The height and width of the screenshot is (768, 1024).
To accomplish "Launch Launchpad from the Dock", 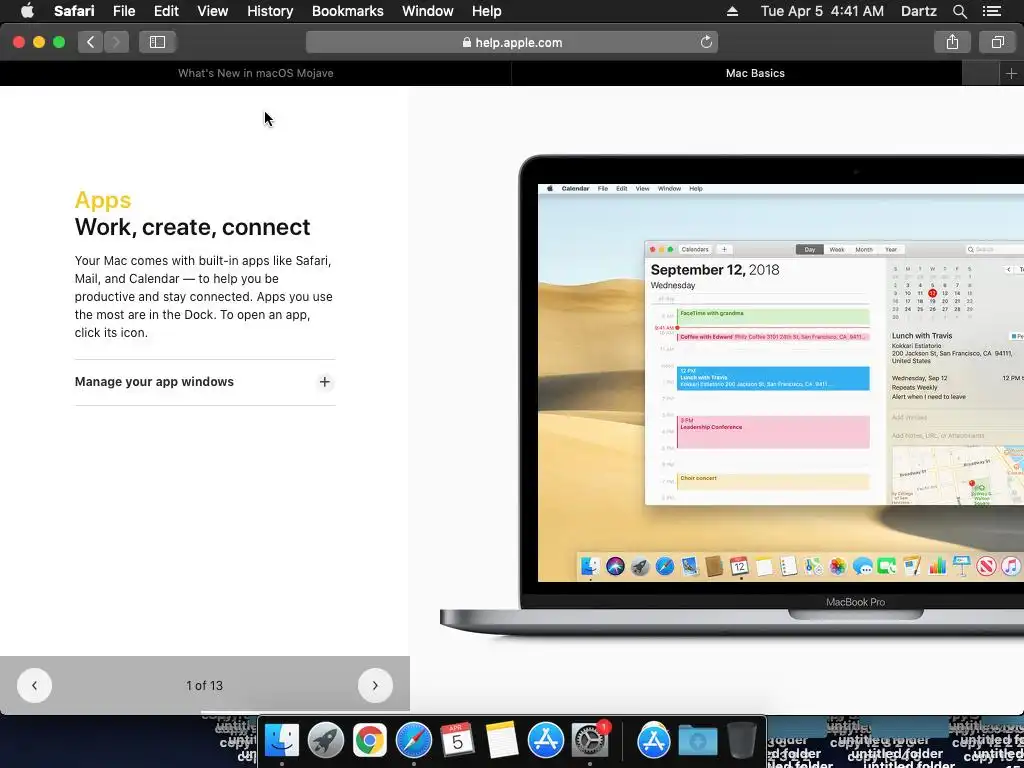I will 325,741.
